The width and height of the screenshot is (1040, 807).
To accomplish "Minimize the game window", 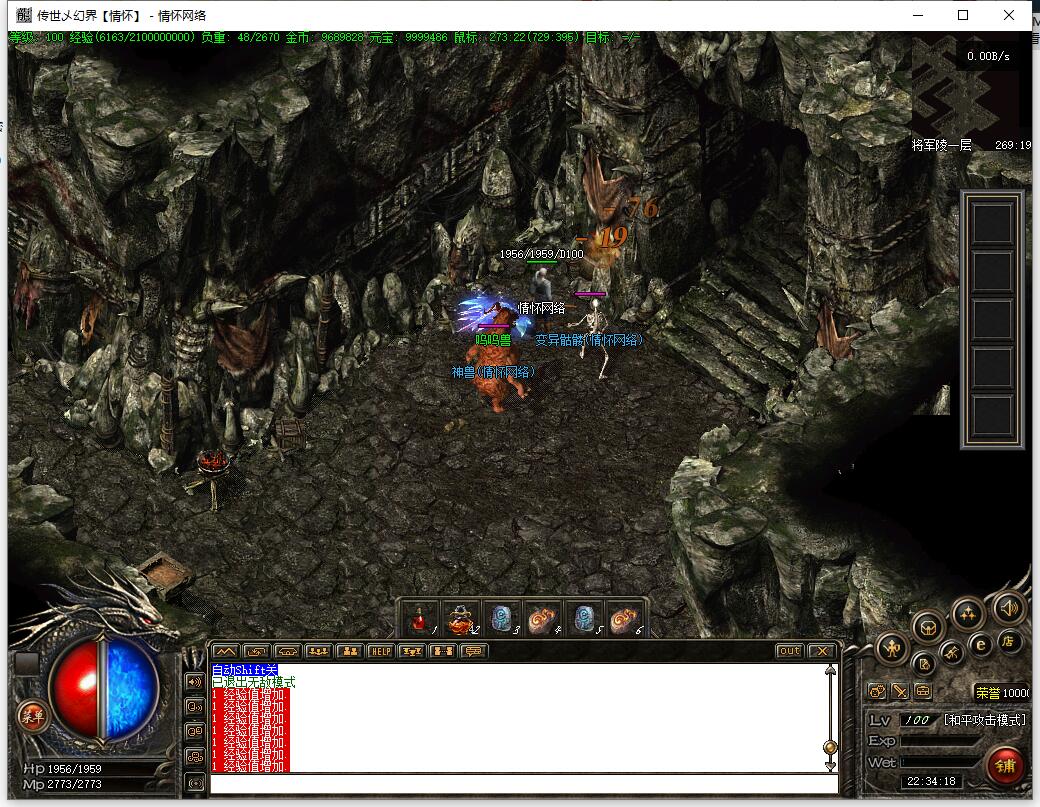I will click(918, 15).
